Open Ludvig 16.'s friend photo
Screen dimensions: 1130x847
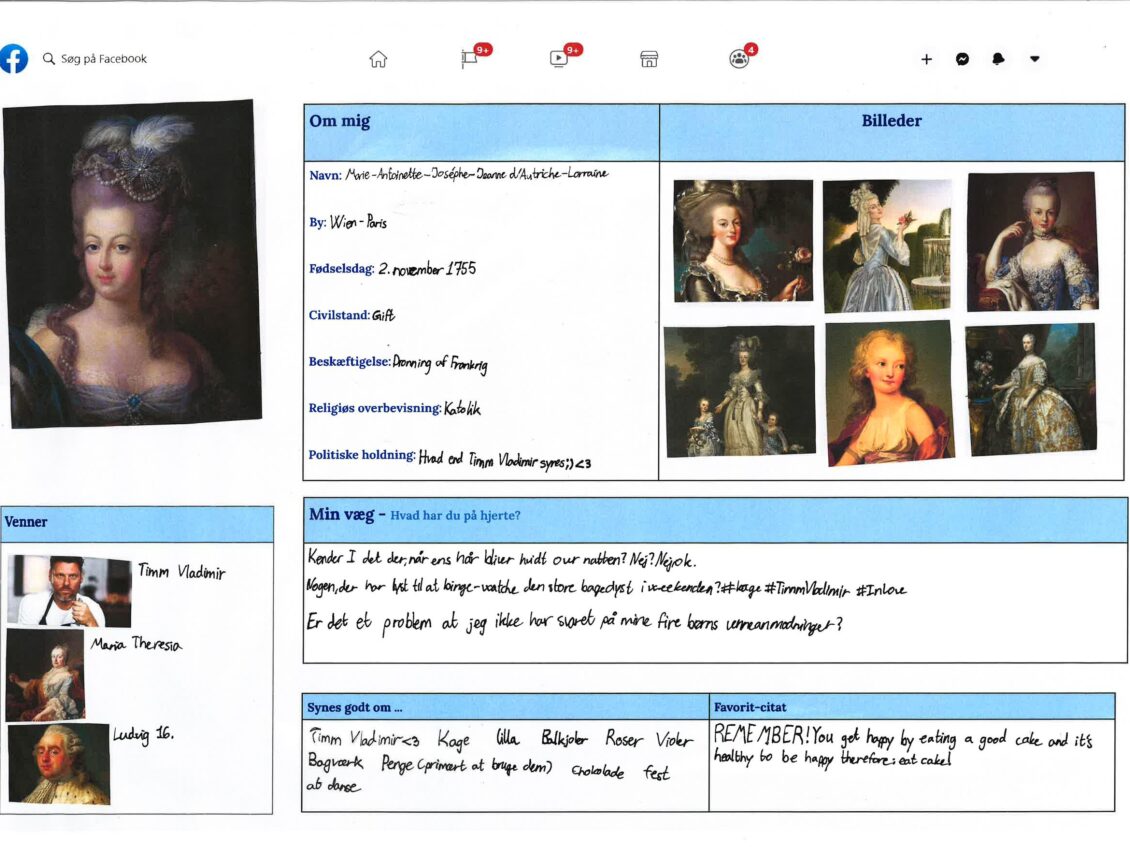click(59, 764)
